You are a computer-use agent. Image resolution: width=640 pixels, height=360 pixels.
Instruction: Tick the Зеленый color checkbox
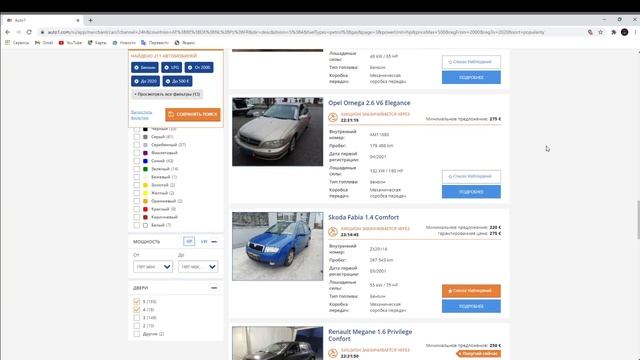[137, 169]
